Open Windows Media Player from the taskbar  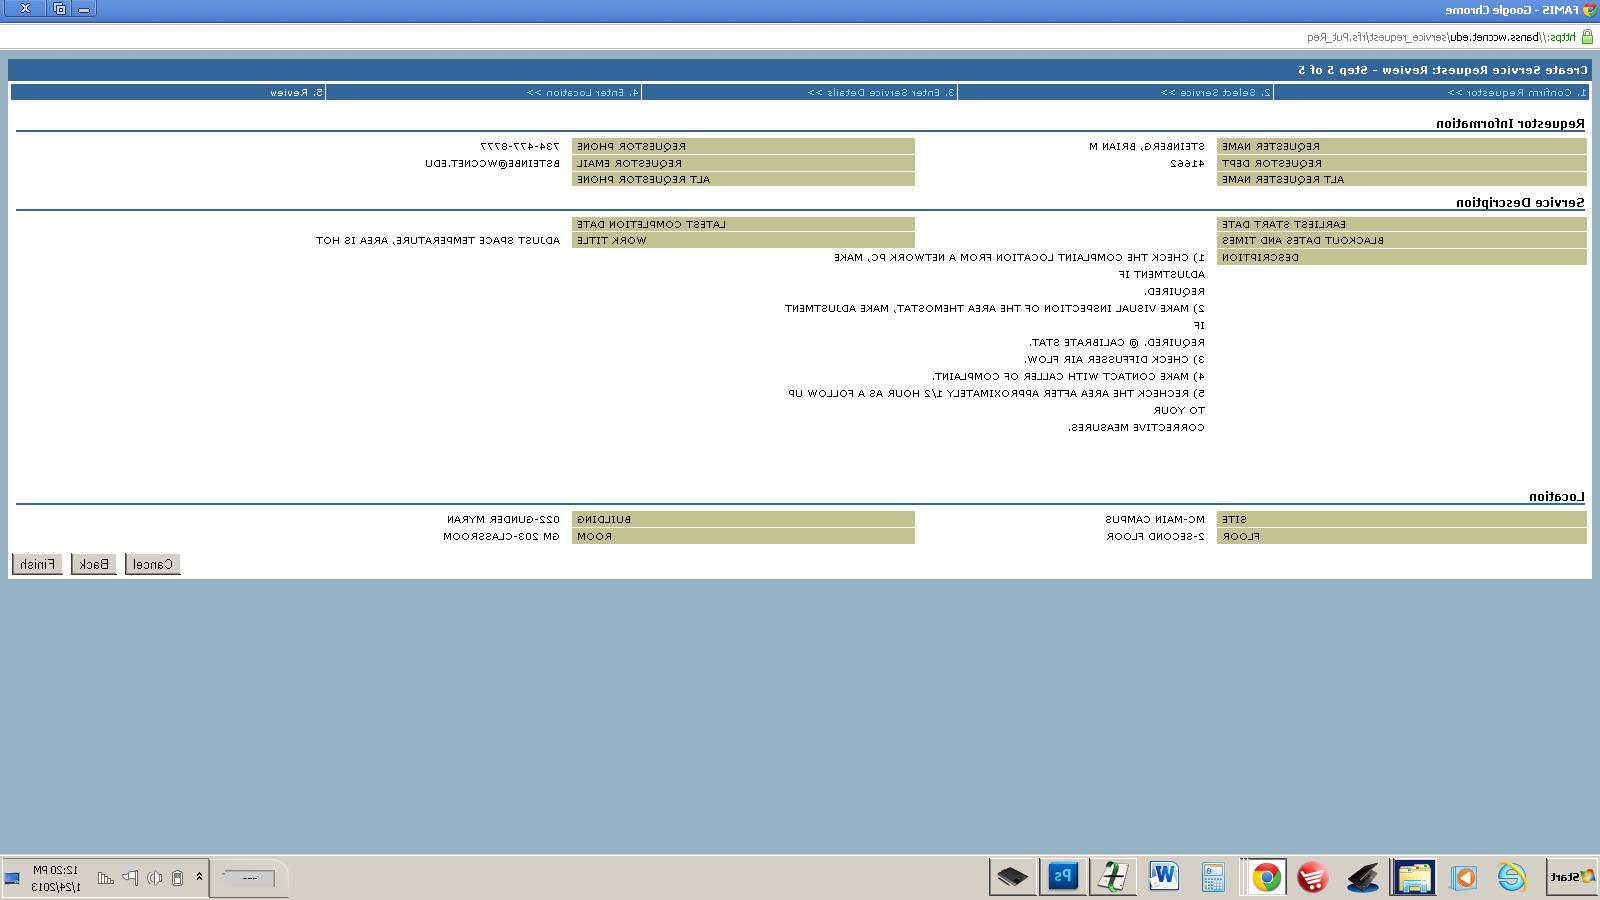point(1464,878)
